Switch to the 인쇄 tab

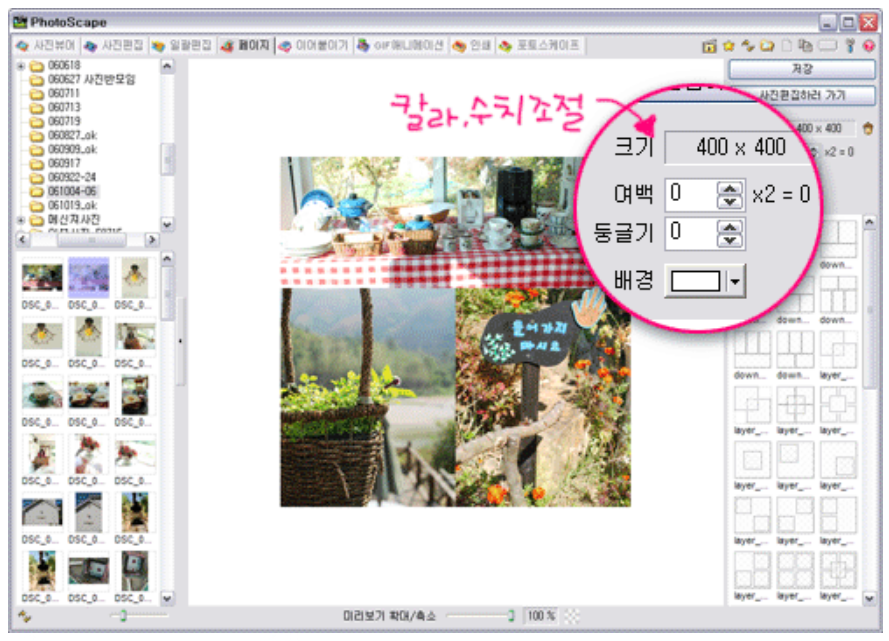(x=472, y=45)
